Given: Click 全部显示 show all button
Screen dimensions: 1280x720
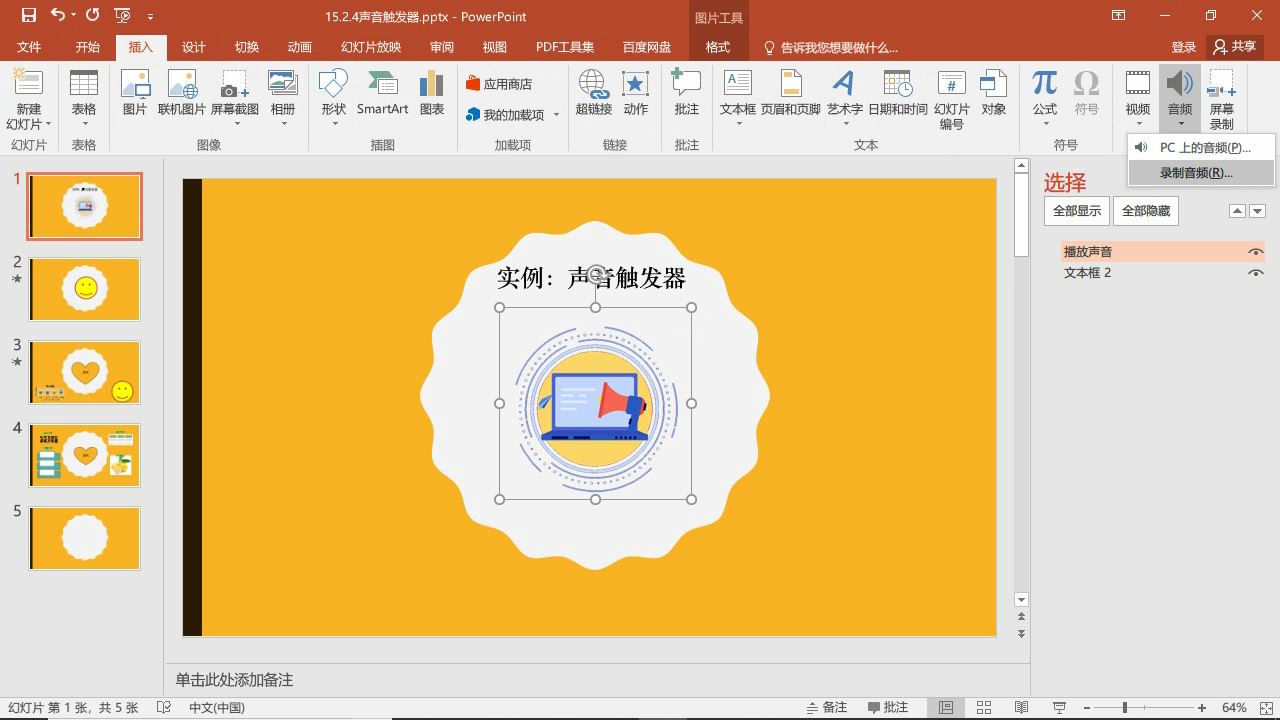Looking at the screenshot, I should click(x=1077, y=211).
